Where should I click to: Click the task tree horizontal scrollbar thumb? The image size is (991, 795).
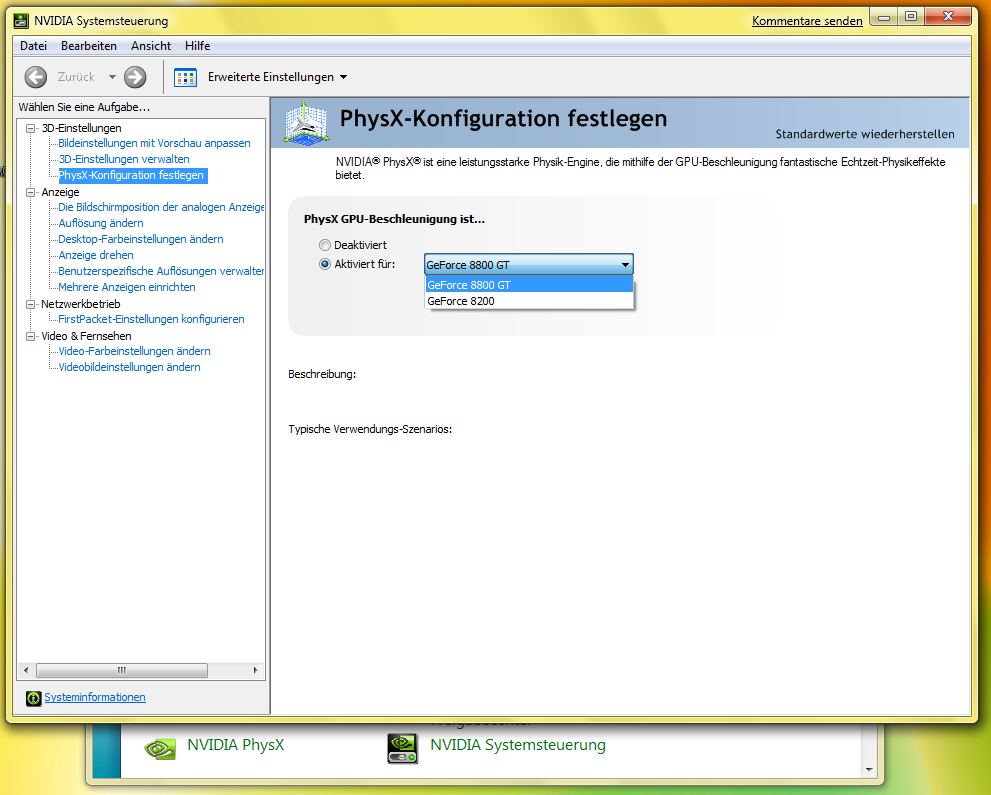(122, 671)
